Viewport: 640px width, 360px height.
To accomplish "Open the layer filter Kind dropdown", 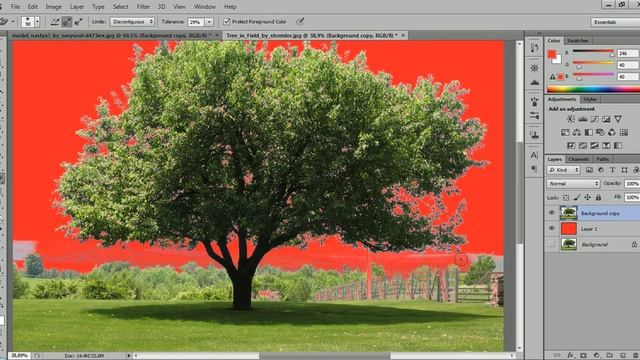I will (x=564, y=170).
